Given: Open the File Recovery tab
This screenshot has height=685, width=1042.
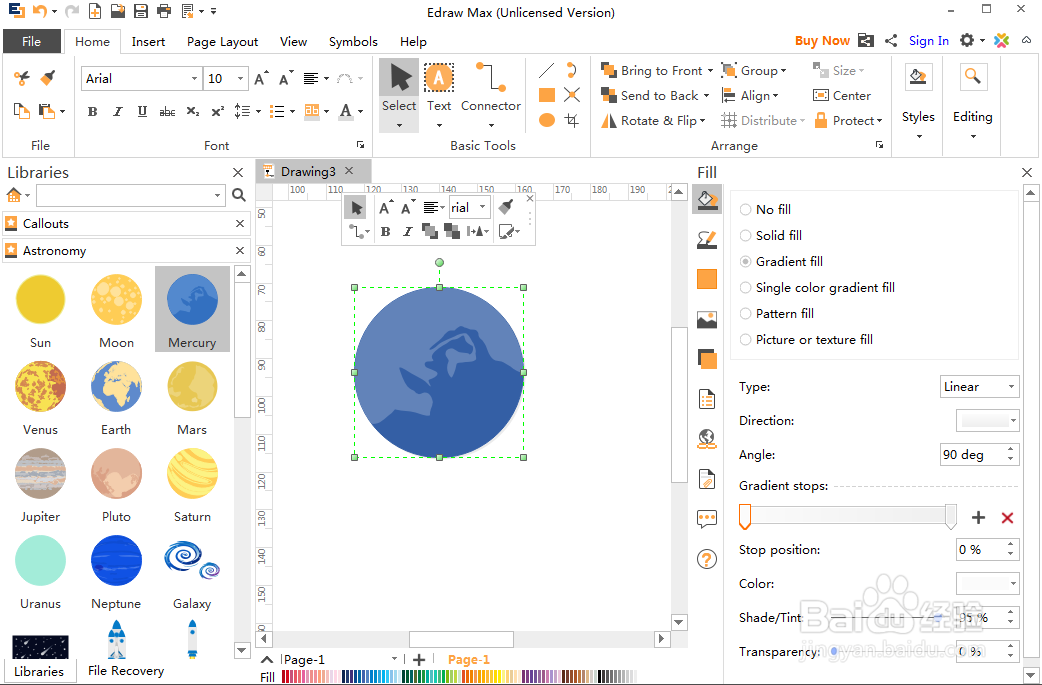Looking at the screenshot, I should point(126,670).
